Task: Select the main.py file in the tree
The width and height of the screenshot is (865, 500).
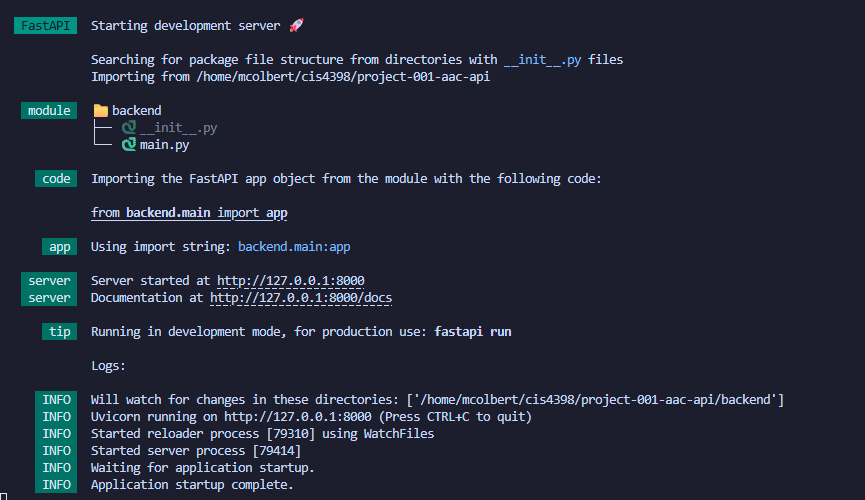Action: click(164, 145)
